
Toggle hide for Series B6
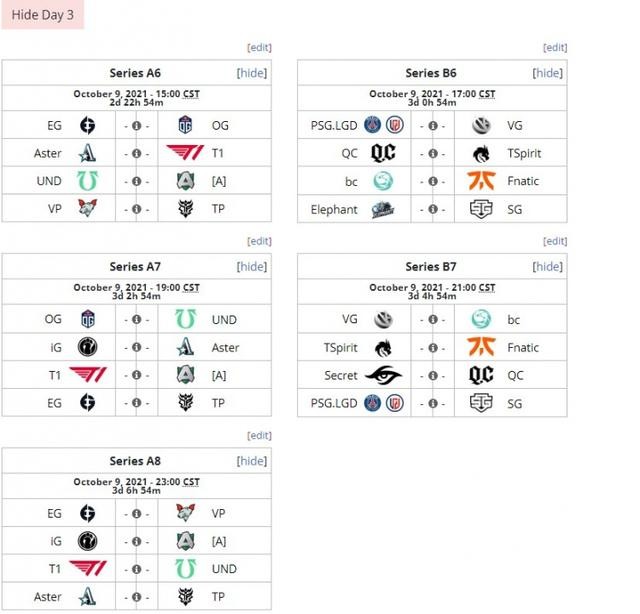coord(547,73)
